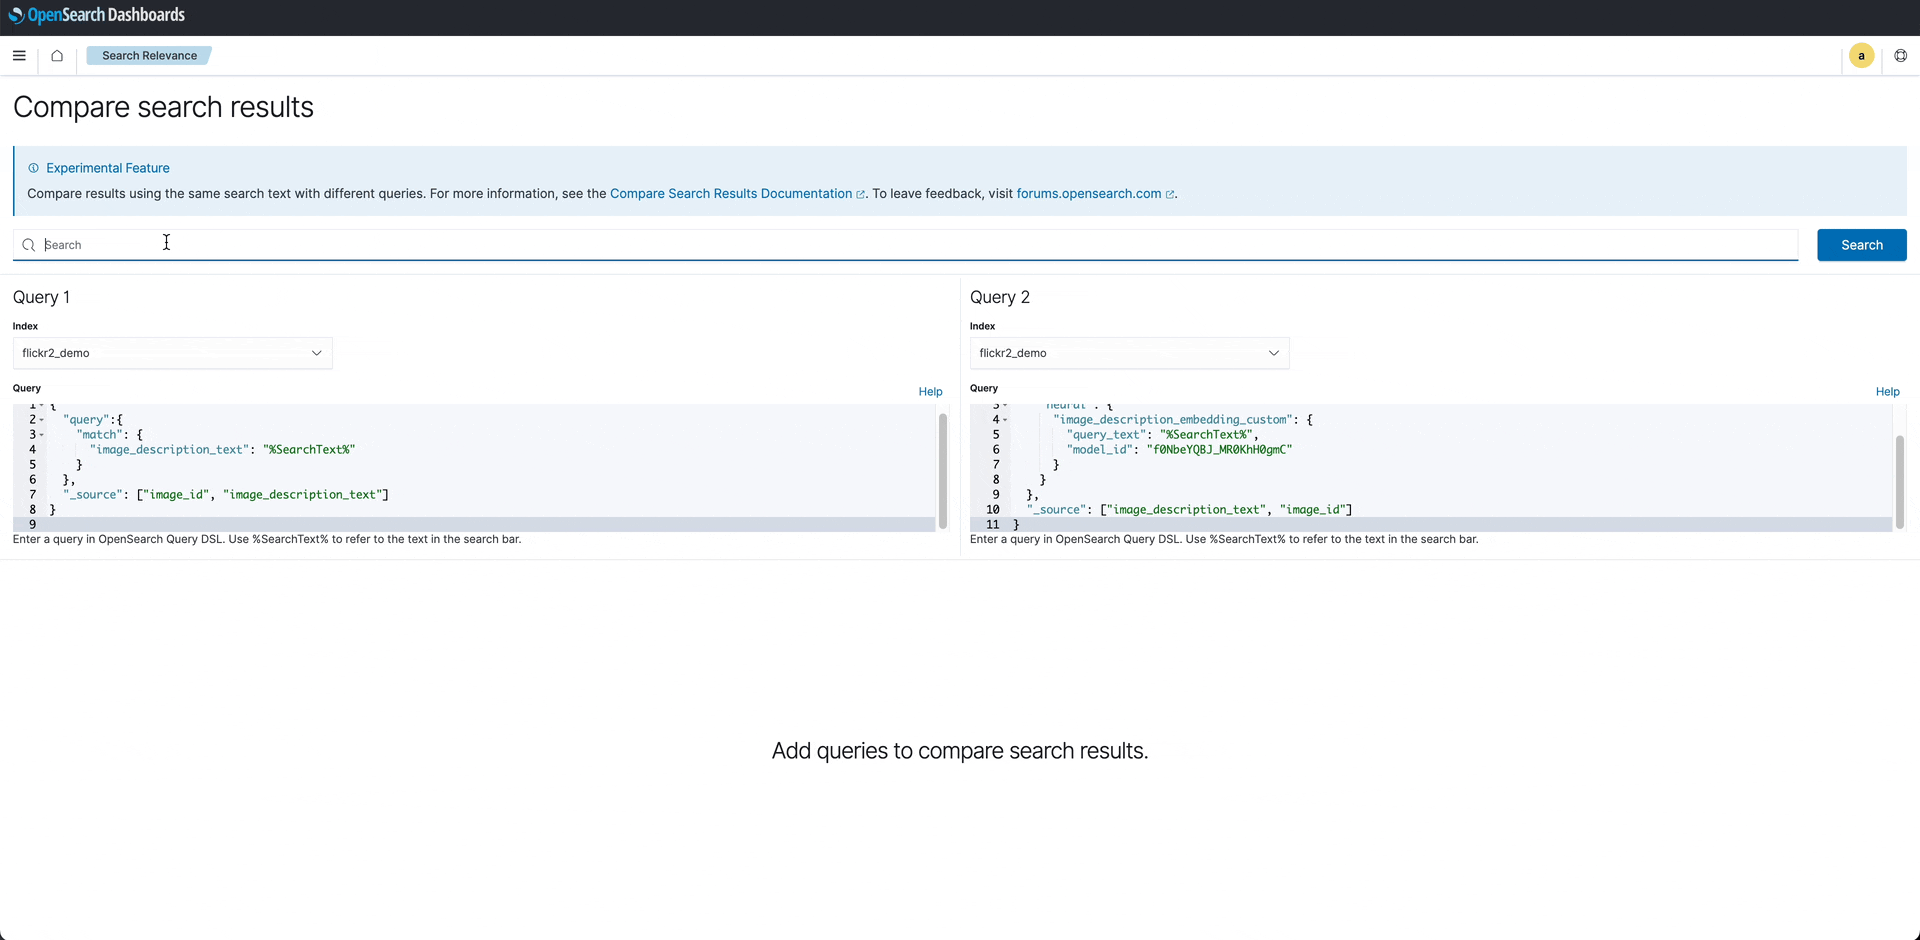Click into the Search text input field
The width and height of the screenshot is (1920, 940).
click(x=400, y=244)
